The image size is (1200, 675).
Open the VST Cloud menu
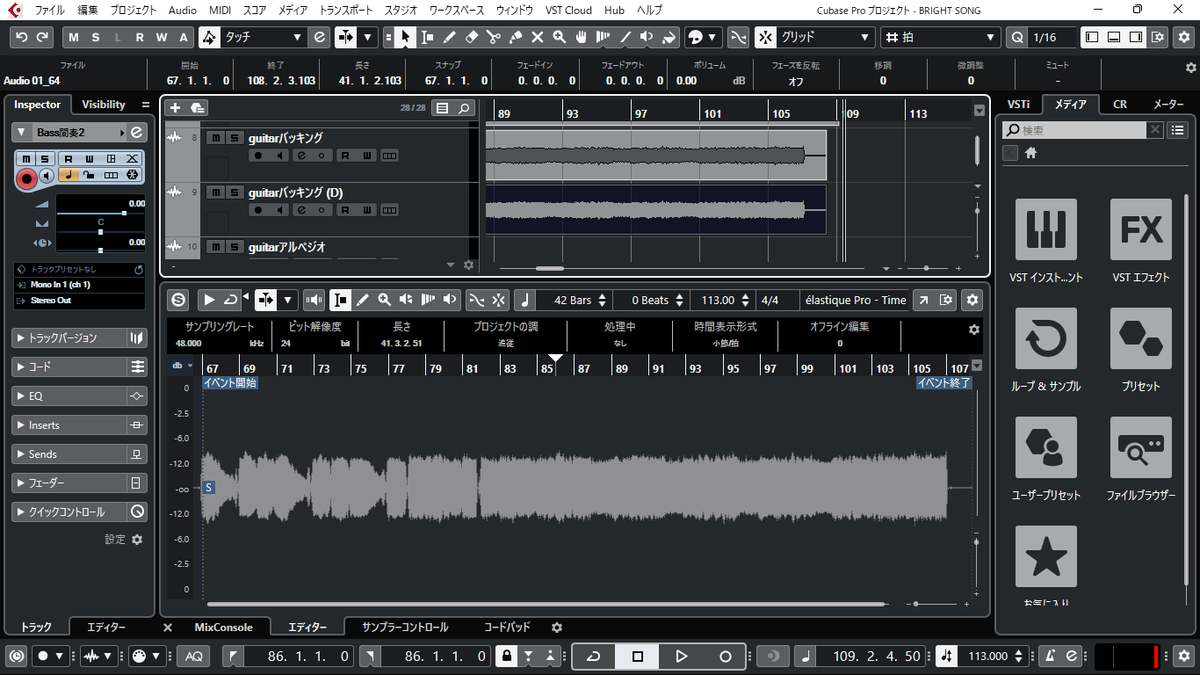(x=571, y=10)
